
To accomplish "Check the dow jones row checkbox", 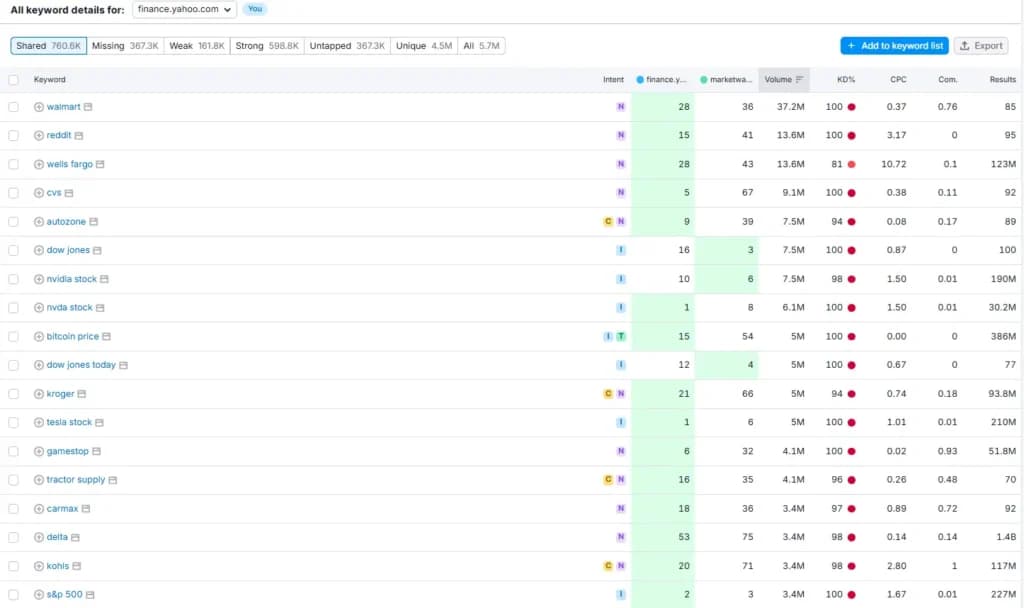I will click(14, 250).
